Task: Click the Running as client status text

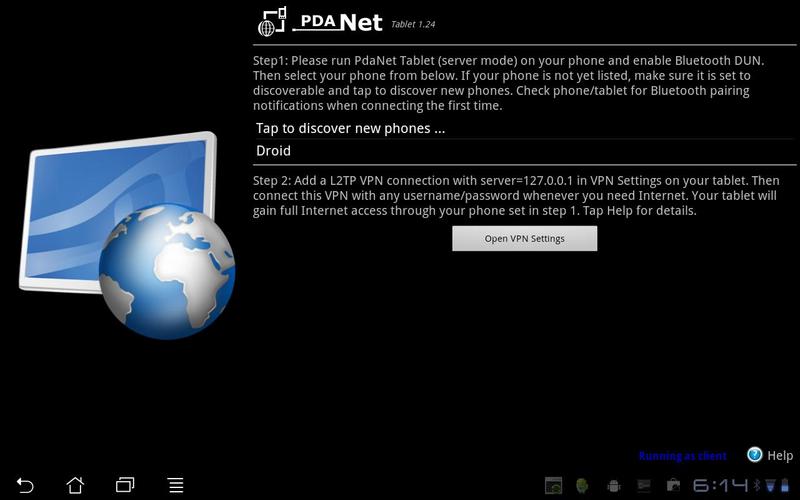Action: tap(683, 456)
